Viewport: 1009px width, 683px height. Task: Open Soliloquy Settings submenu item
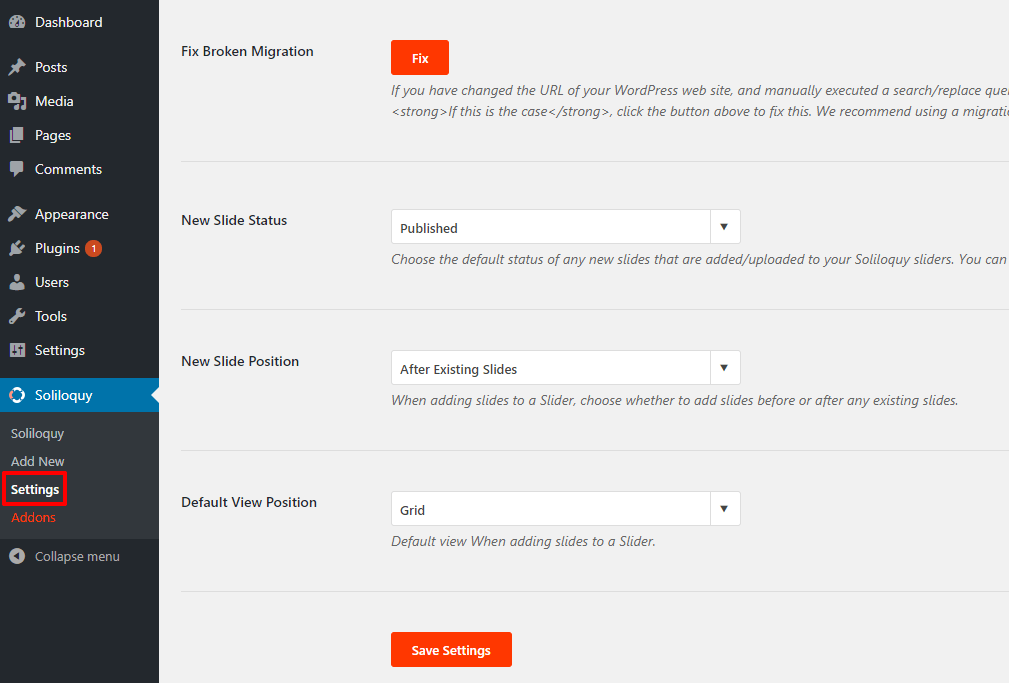(x=35, y=489)
